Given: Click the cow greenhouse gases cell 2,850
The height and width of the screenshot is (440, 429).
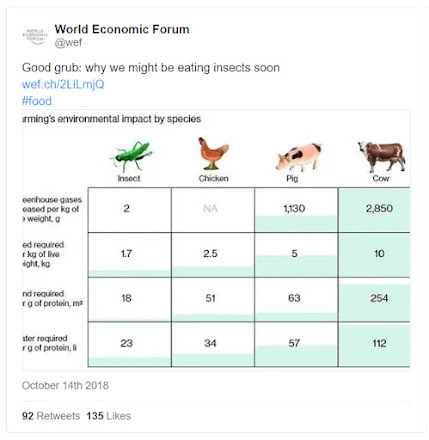Looking at the screenshot, I should click(x=374, y=210).
